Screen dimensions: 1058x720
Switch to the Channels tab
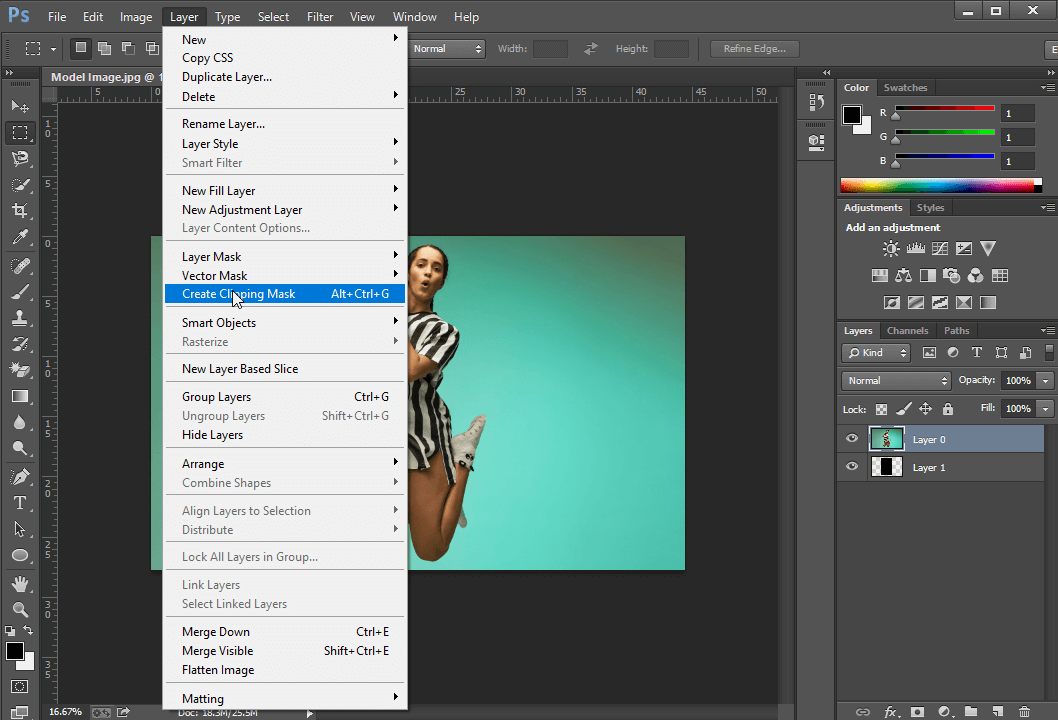[907, 330]
